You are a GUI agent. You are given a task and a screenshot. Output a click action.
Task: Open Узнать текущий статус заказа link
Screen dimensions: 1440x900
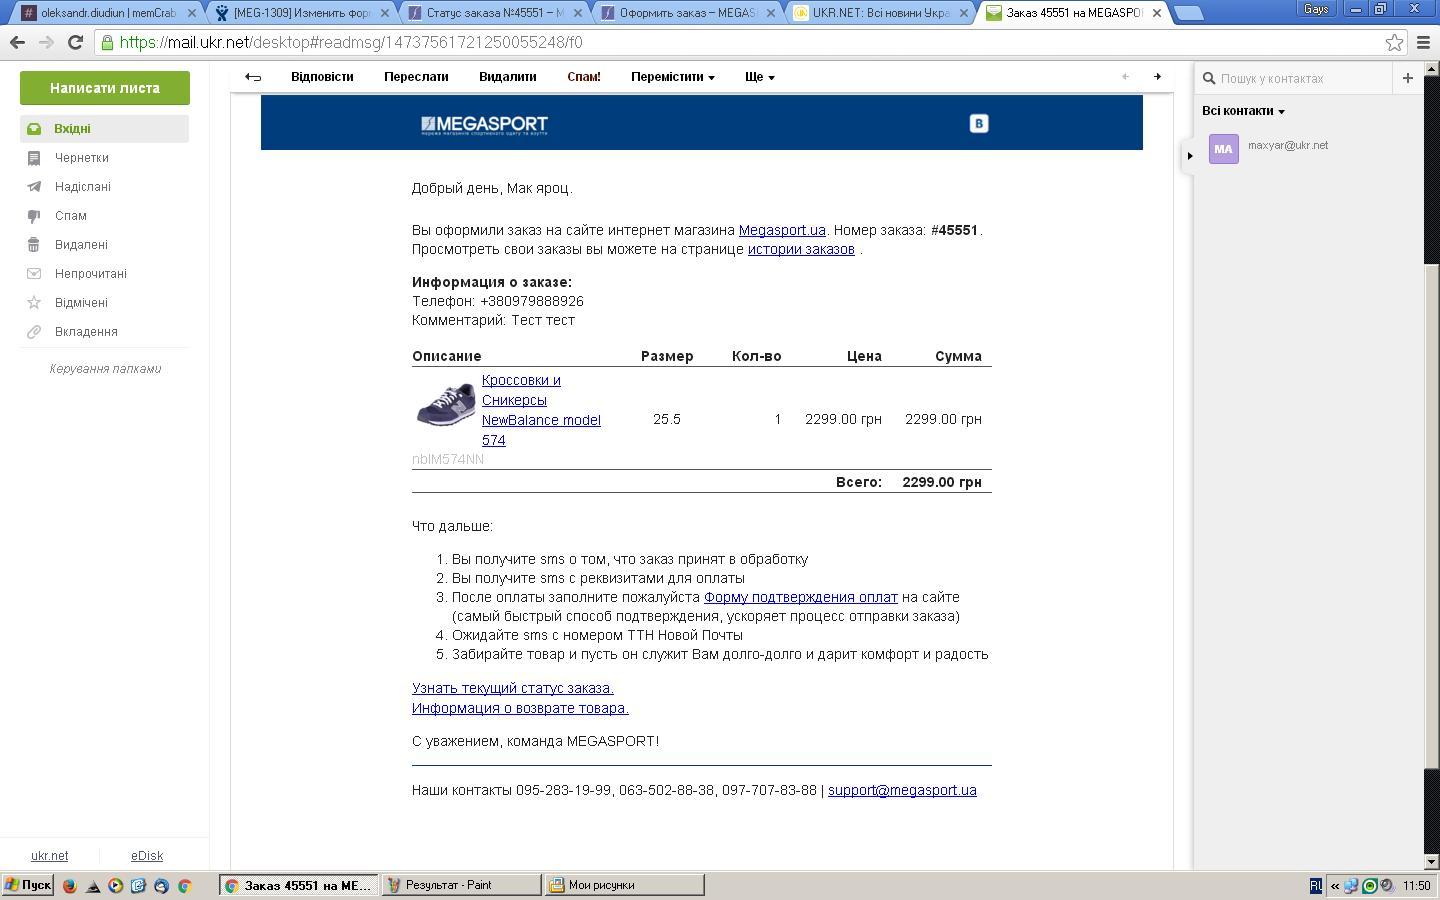512,688
